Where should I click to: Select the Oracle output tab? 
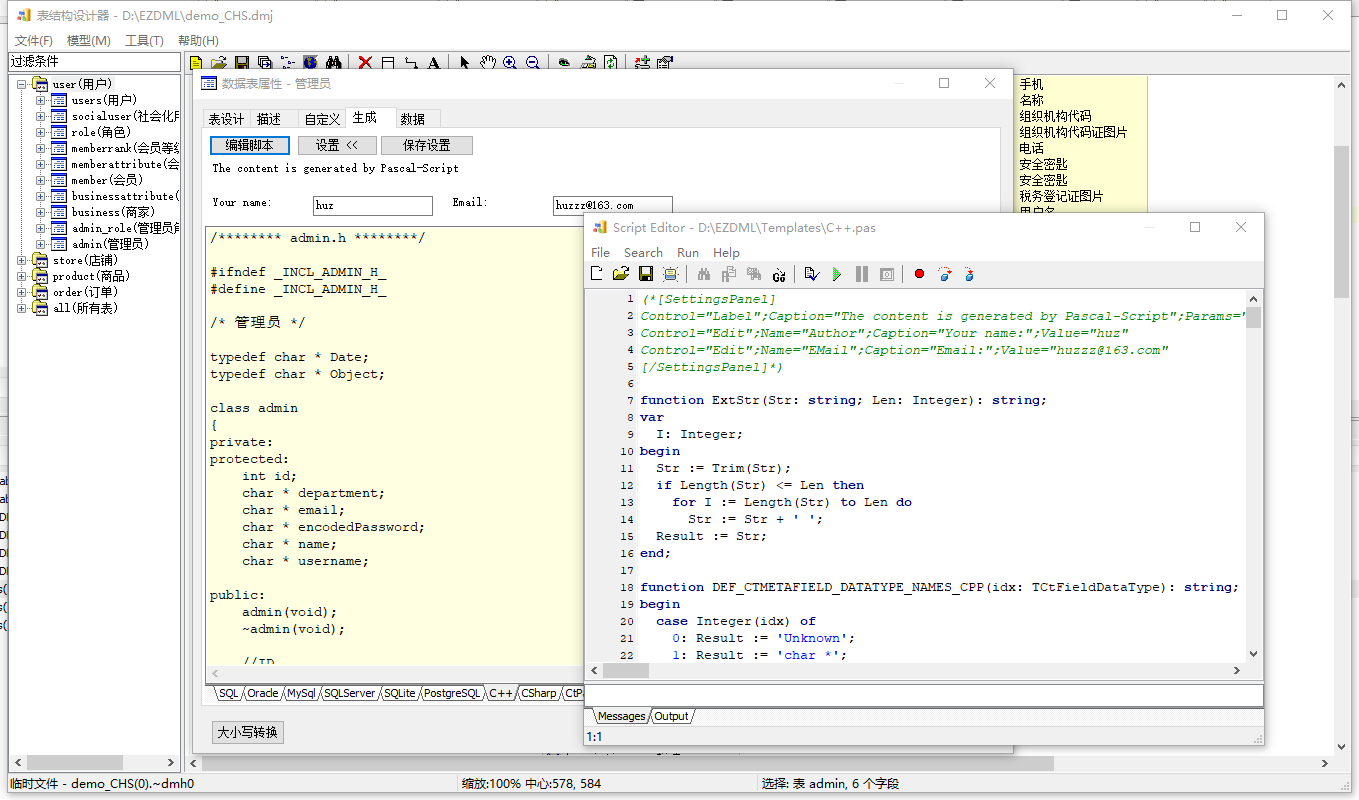tap(263, 693)
